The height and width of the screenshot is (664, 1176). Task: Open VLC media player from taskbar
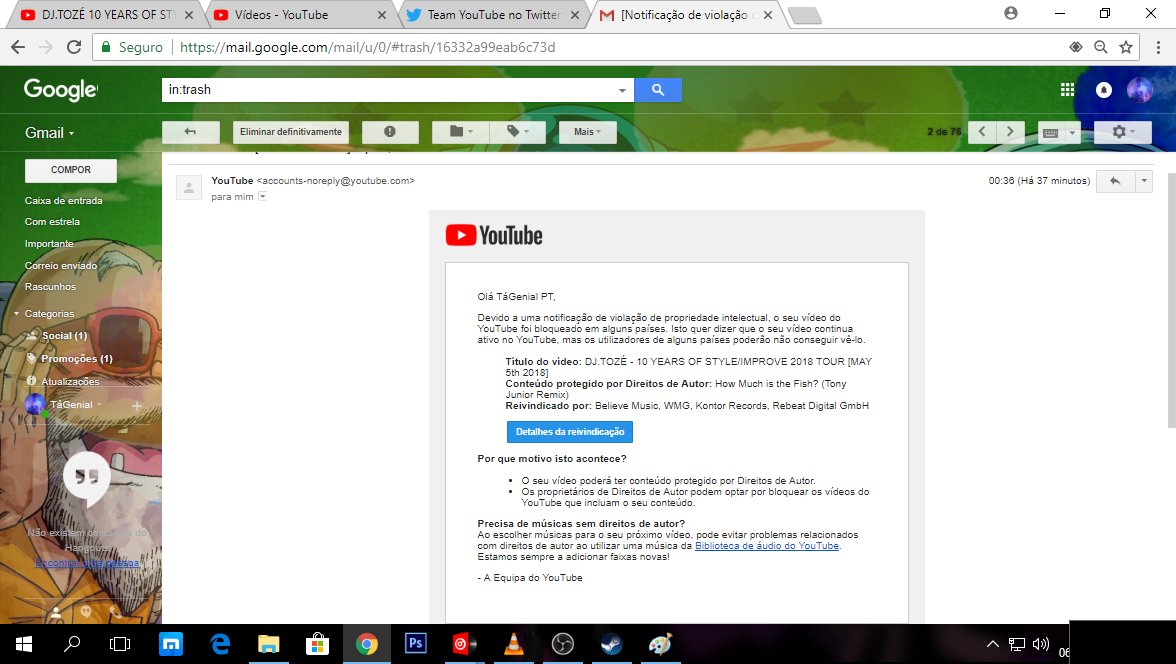pos(514,644)
